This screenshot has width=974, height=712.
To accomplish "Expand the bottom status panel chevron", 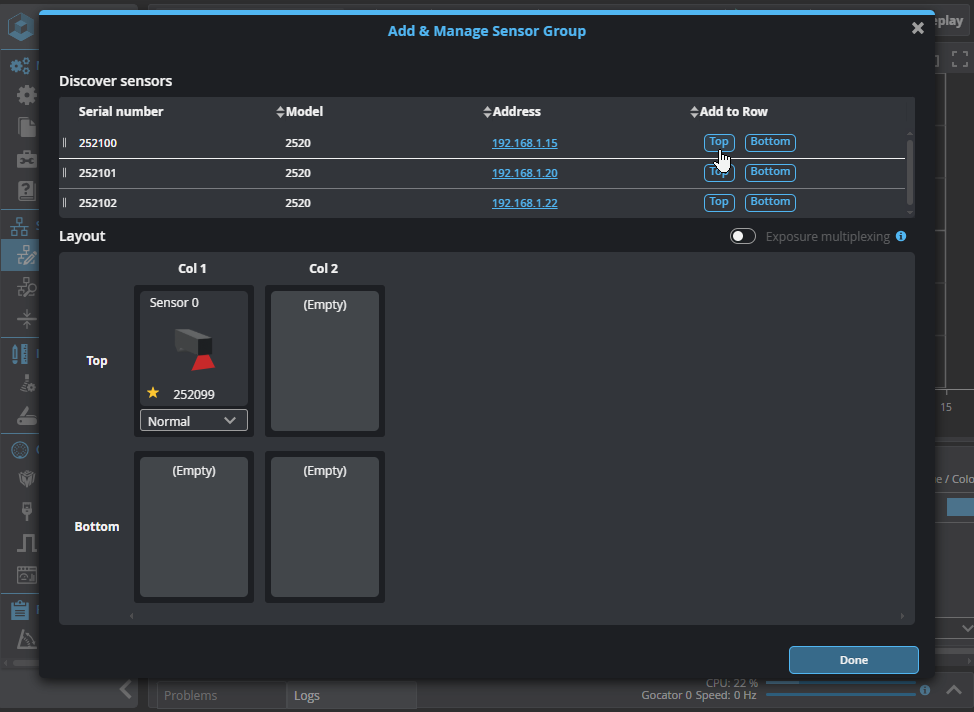I will point(953,690).
